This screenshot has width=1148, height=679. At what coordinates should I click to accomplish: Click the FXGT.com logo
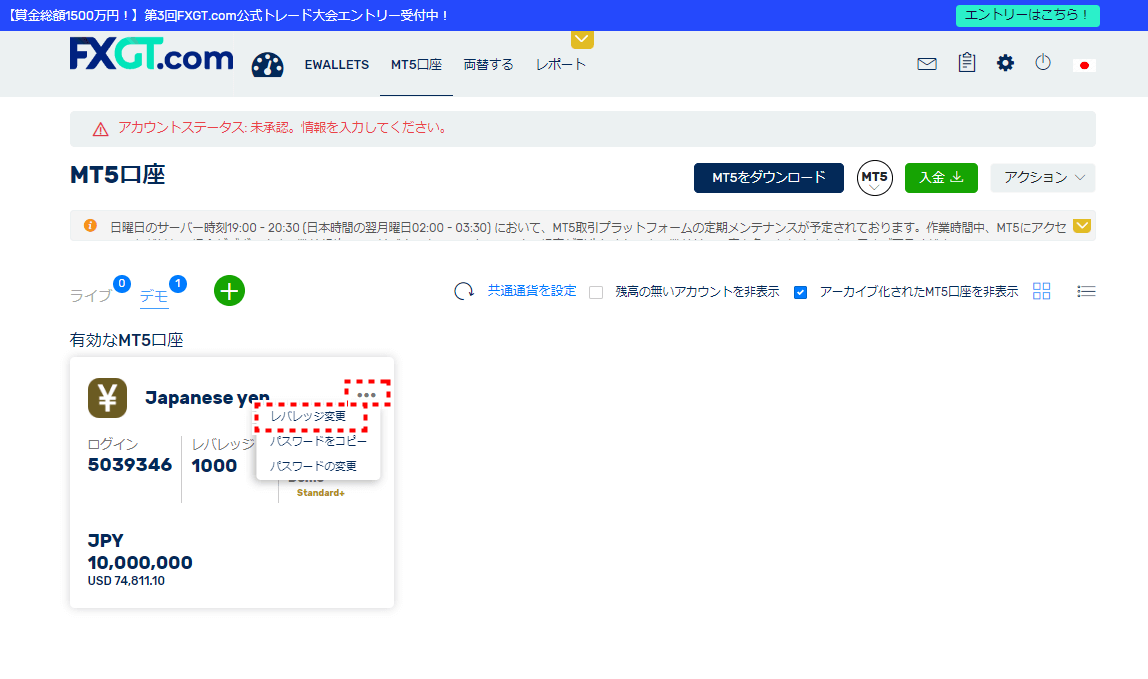click(x=152, y=54)
